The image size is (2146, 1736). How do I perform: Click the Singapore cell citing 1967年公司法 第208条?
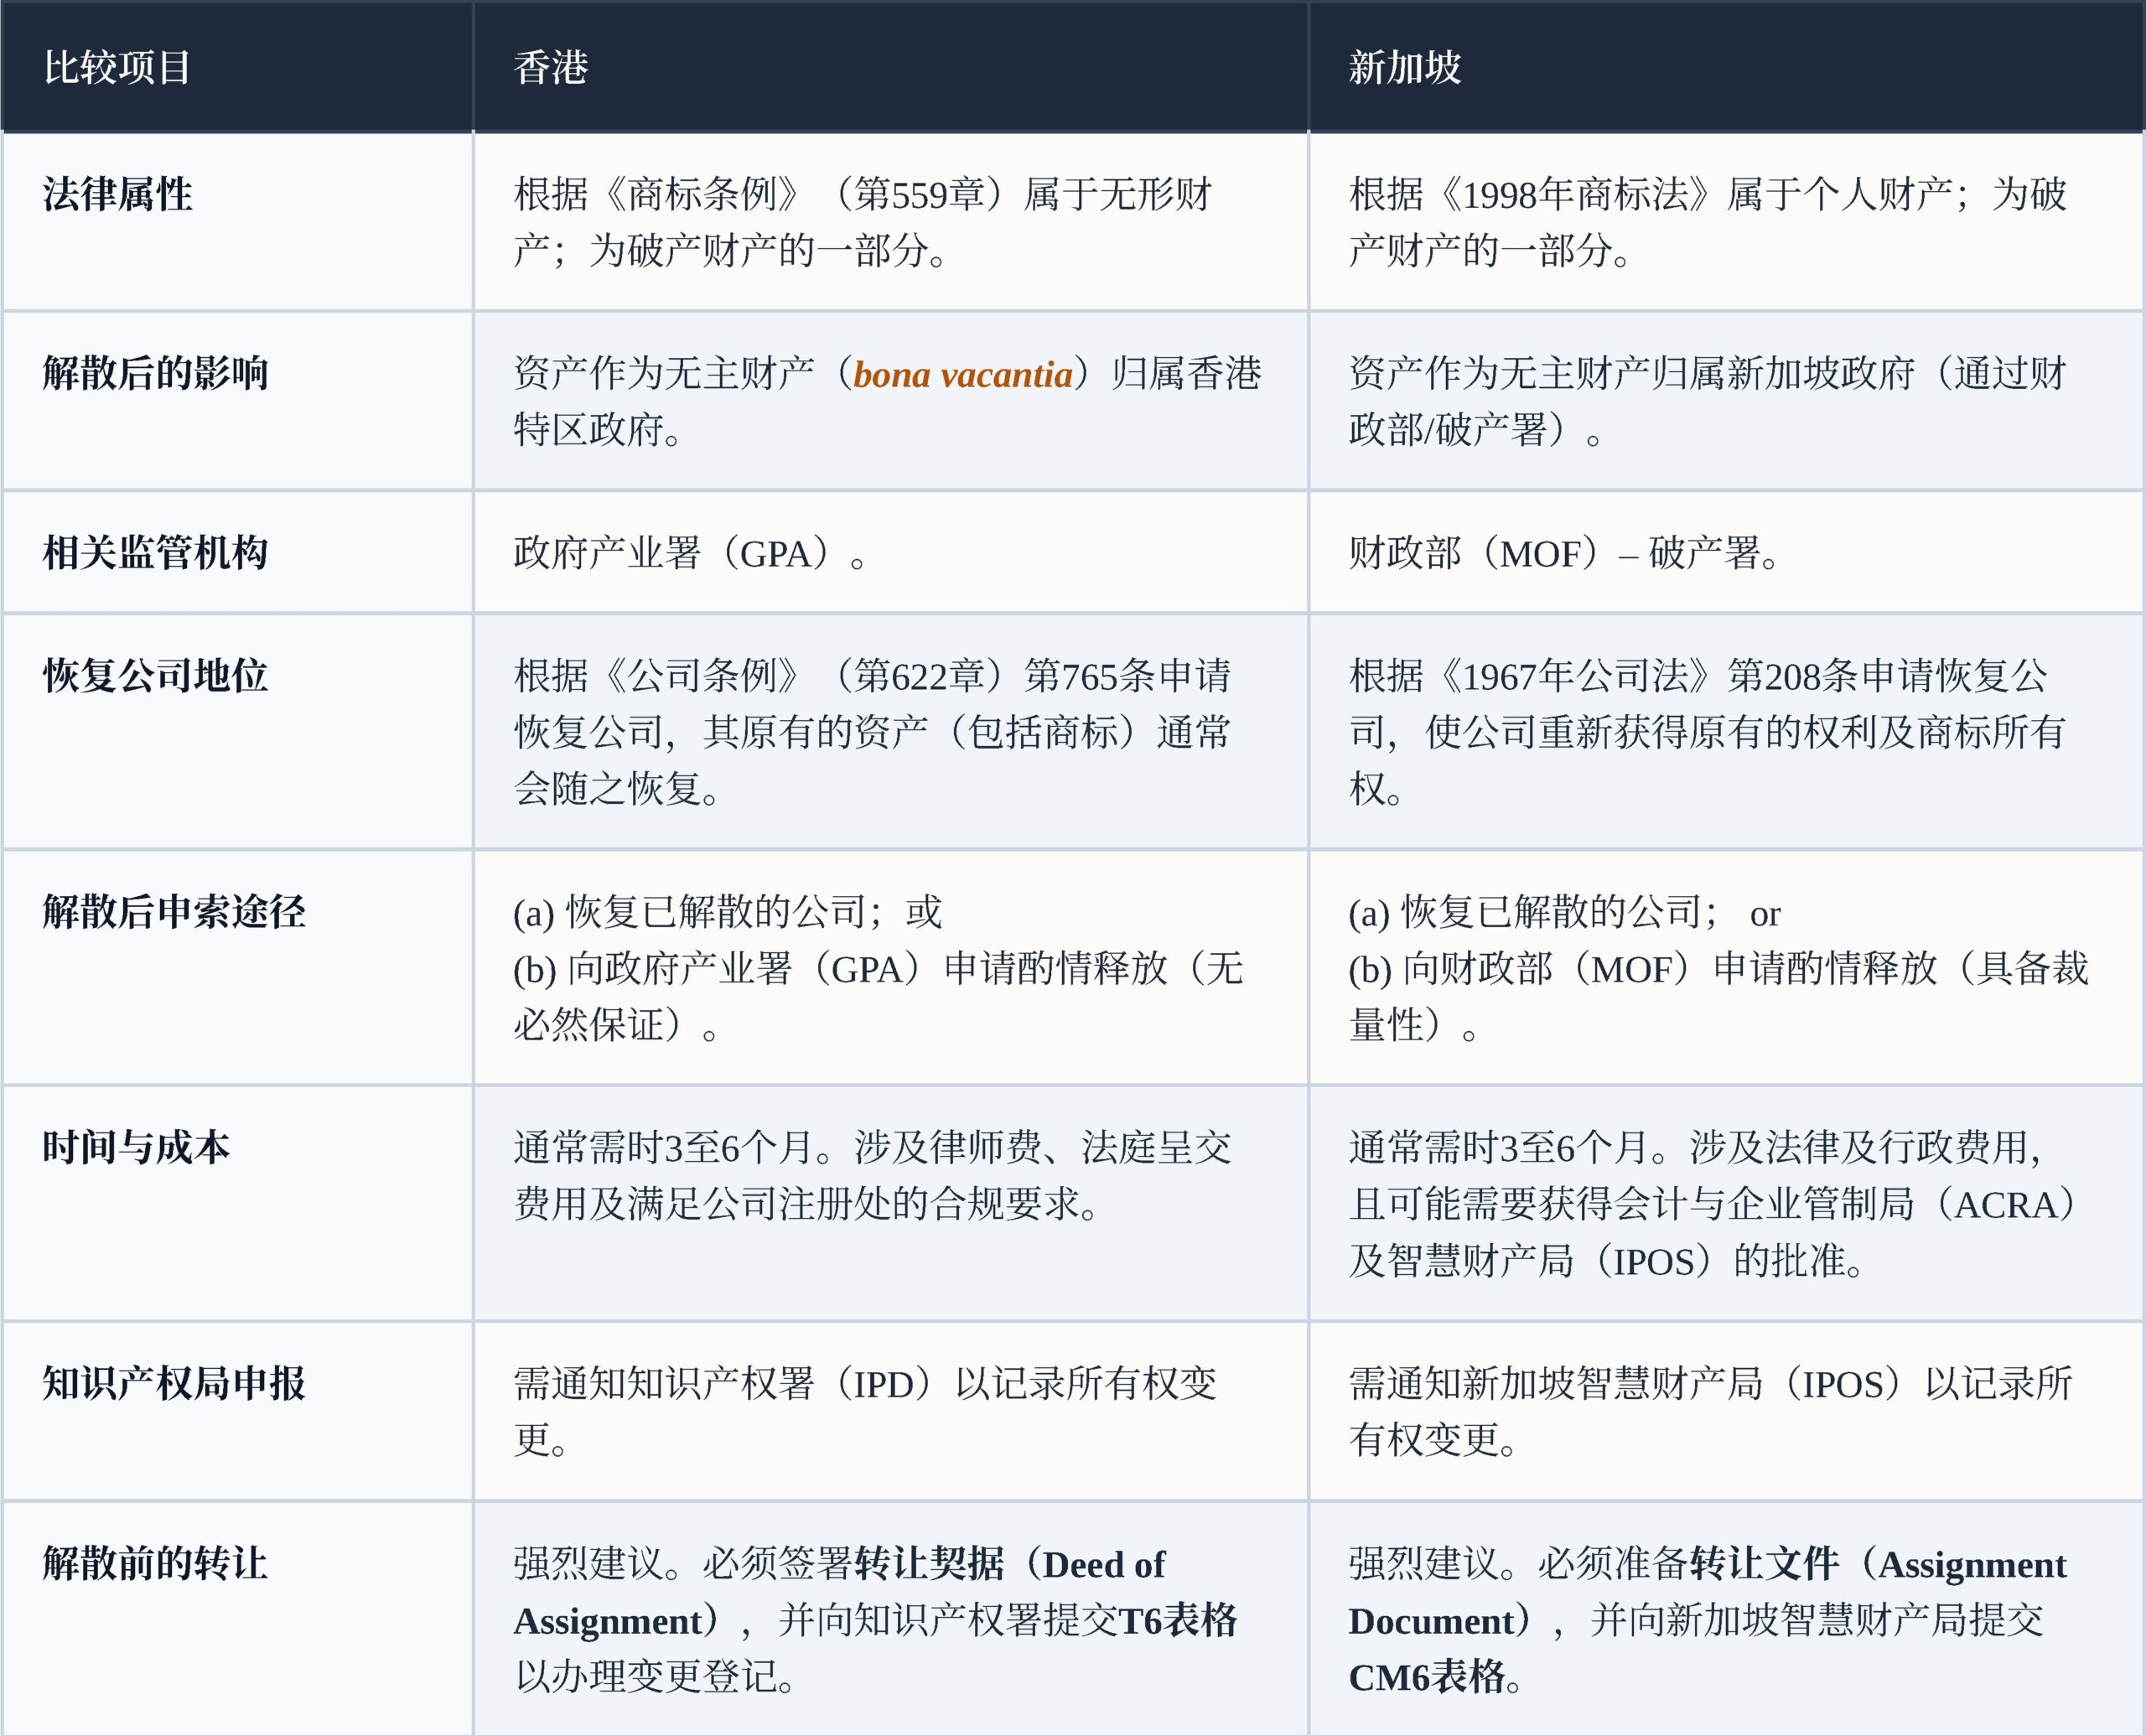pos(1726,732)
